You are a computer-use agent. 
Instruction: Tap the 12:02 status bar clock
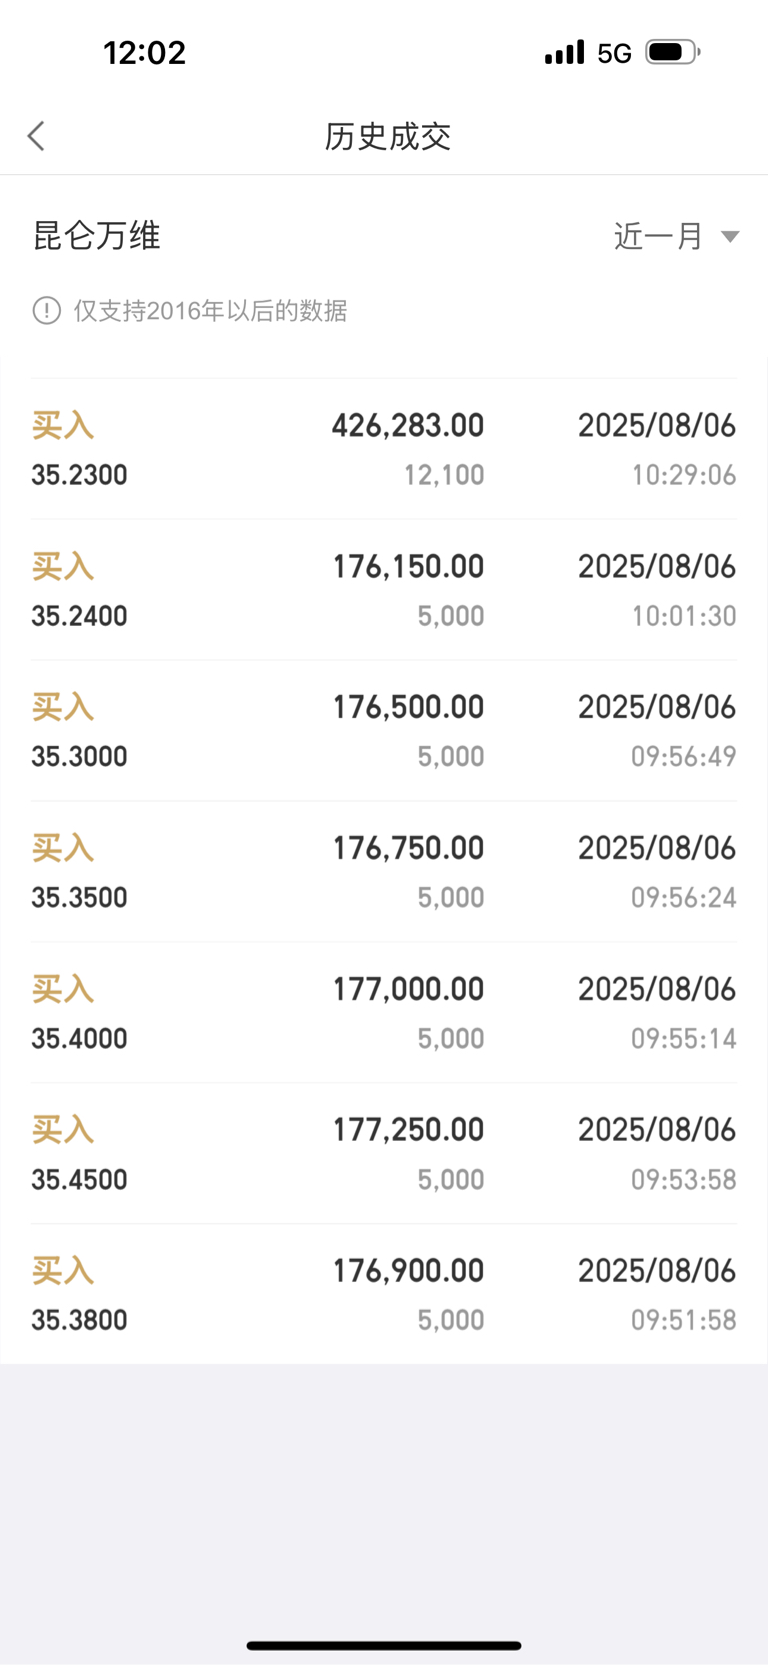pos(145,52)
